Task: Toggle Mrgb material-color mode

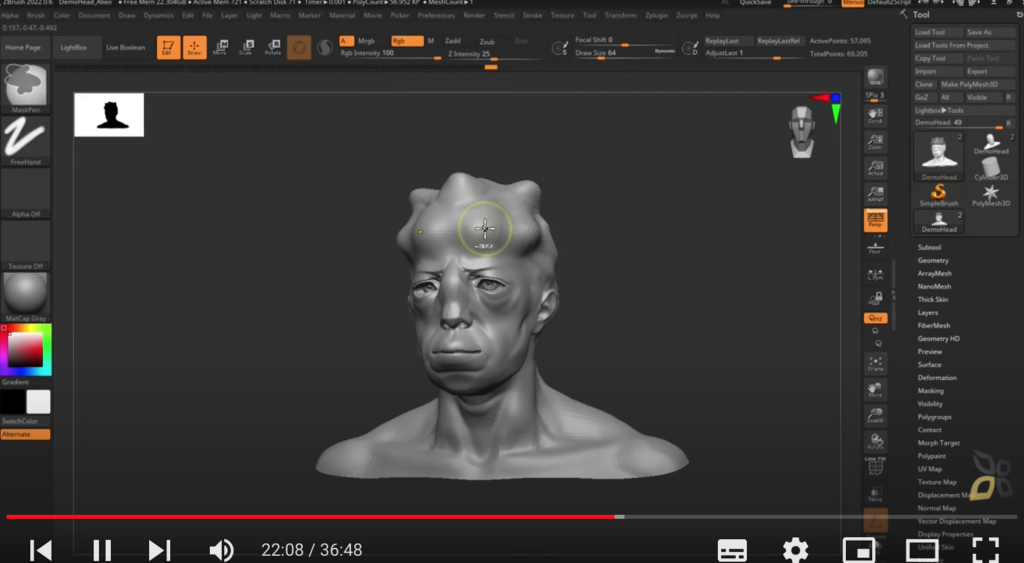Action: (366, 41)
